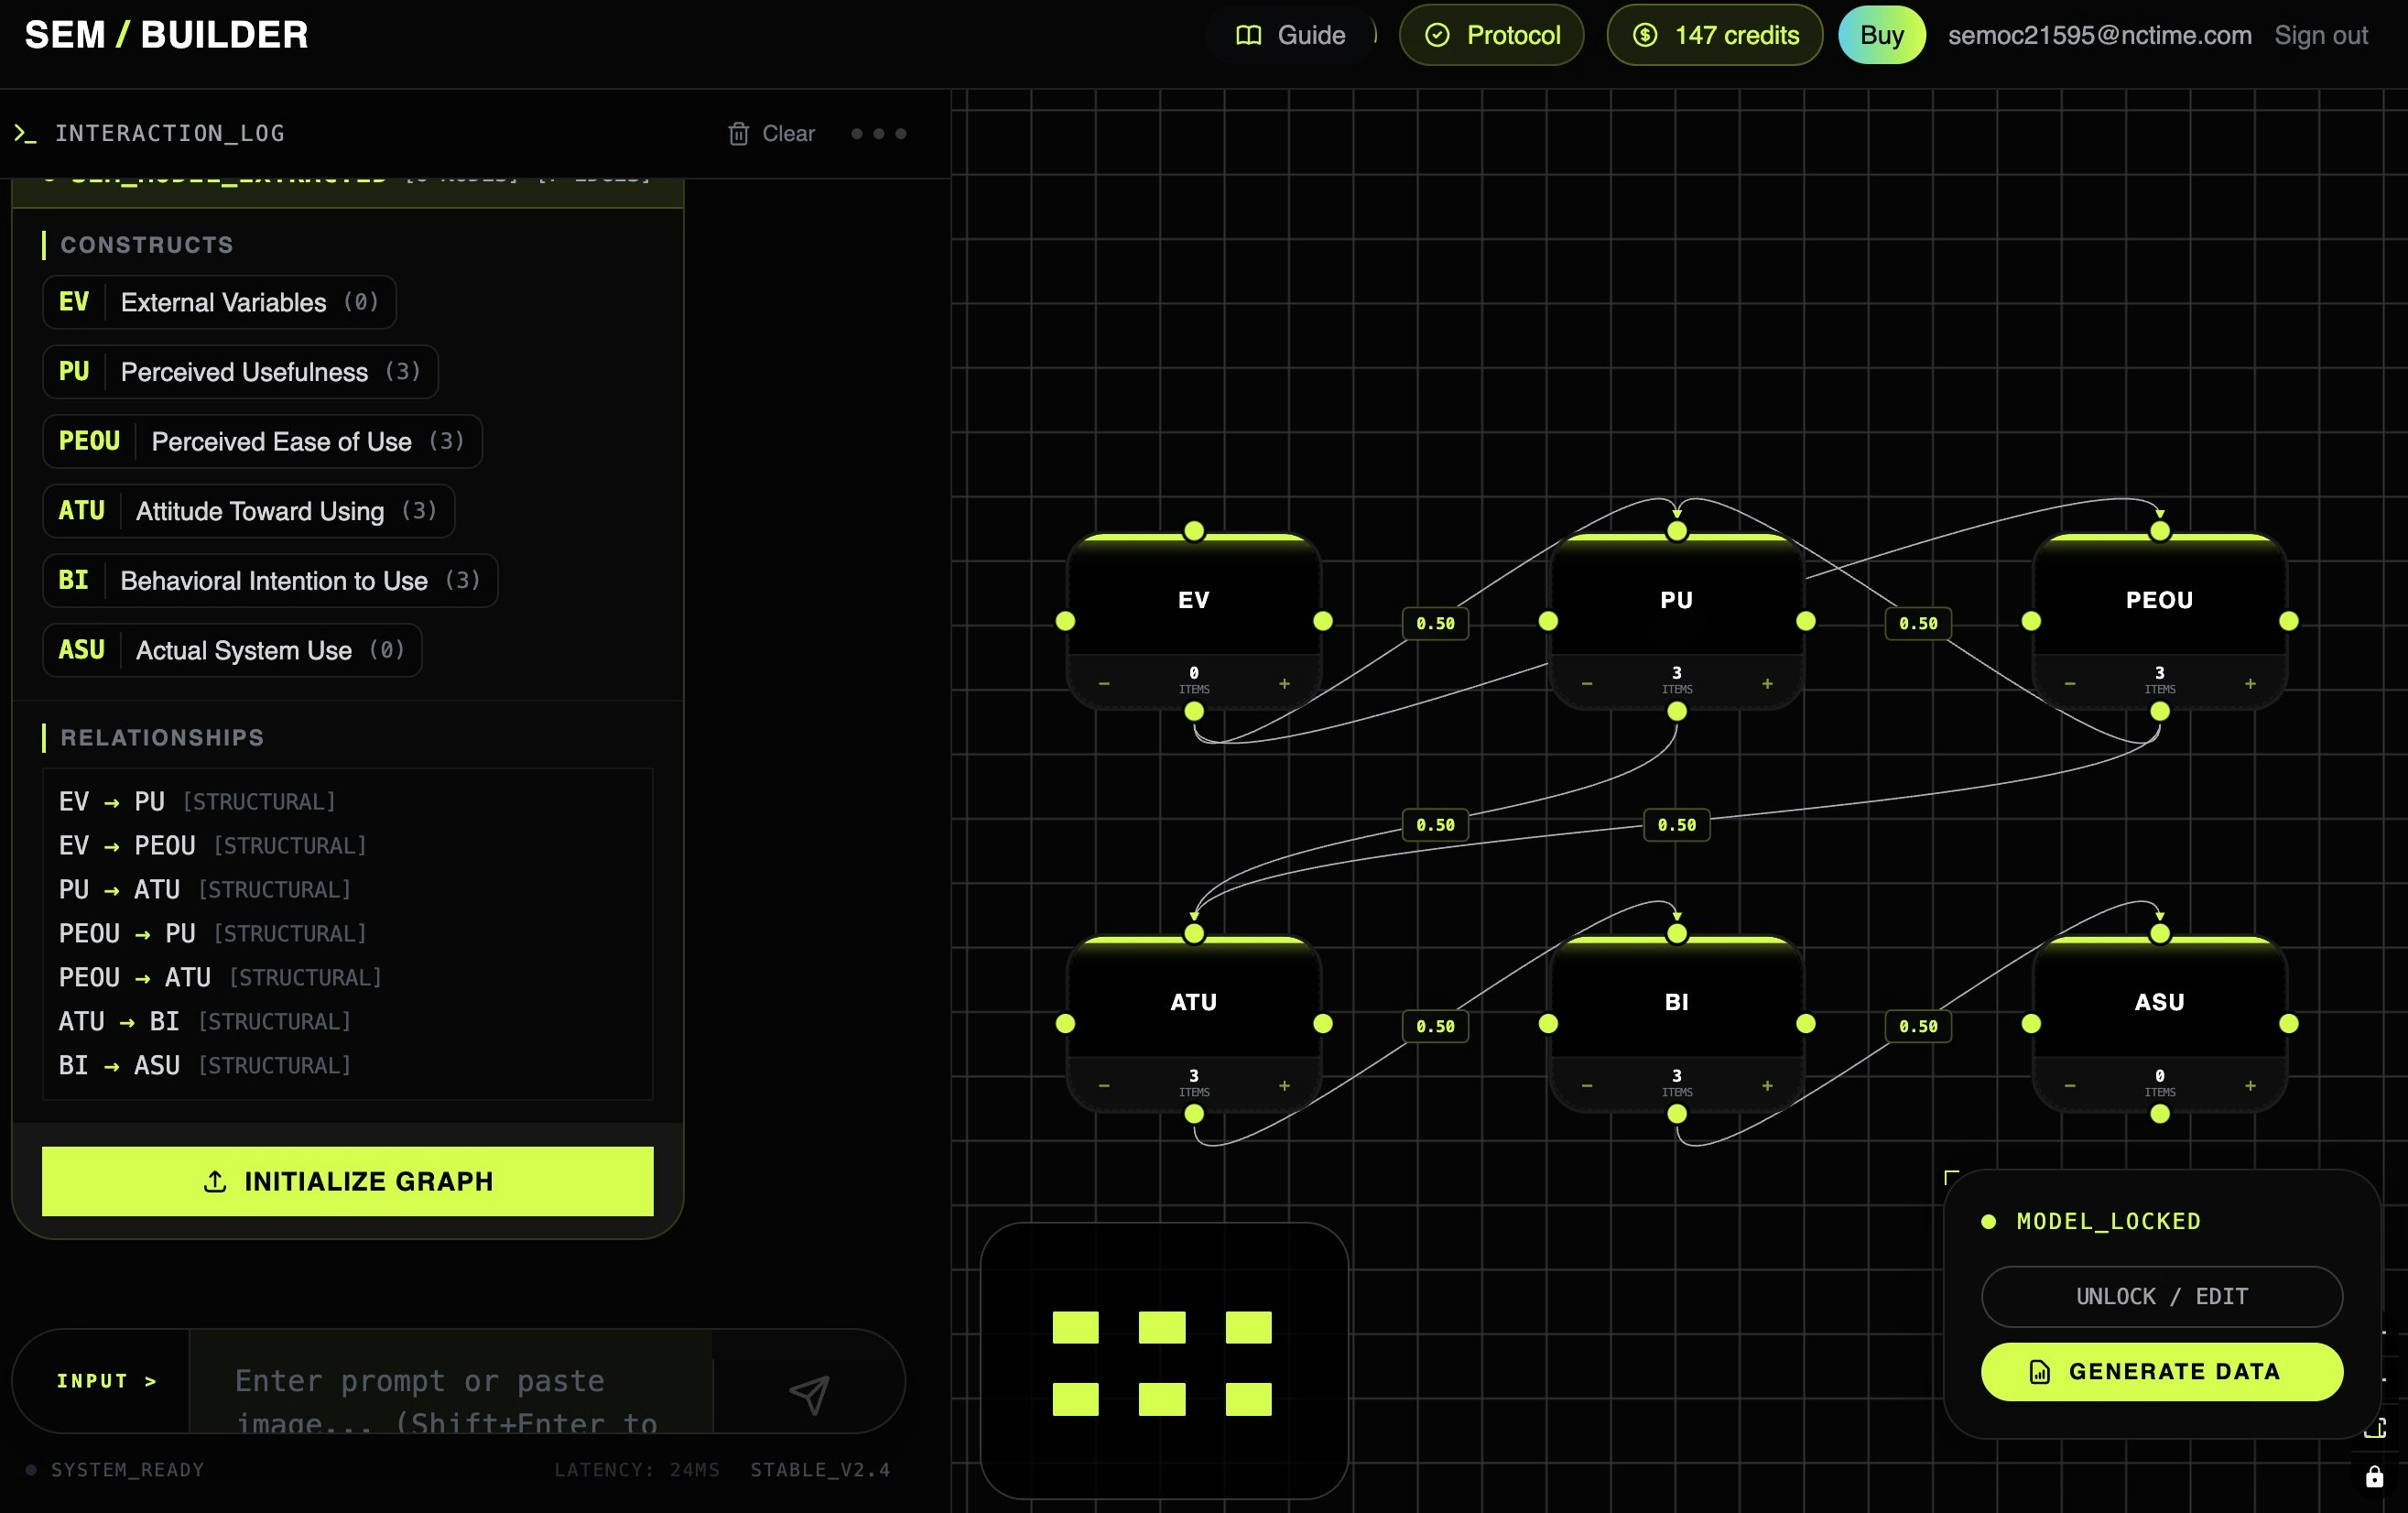Click the Initialize Graph button
2408x1513 pixels.
[x=347, y=1181]
